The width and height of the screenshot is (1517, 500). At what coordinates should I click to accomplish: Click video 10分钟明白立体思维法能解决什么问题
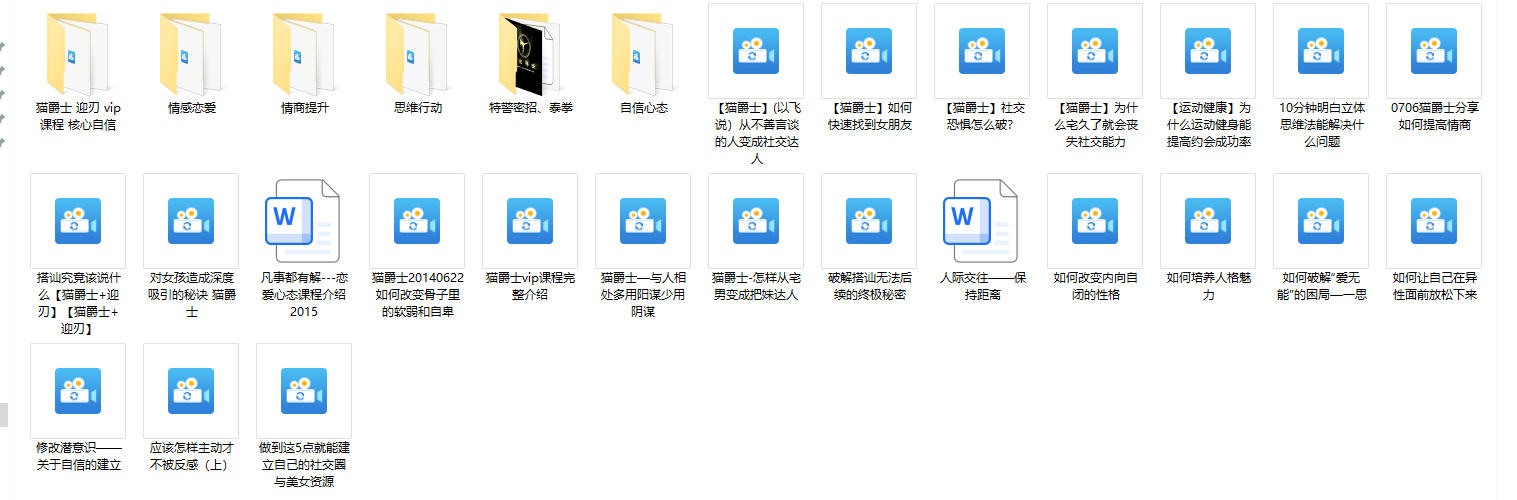[1320, 51]
